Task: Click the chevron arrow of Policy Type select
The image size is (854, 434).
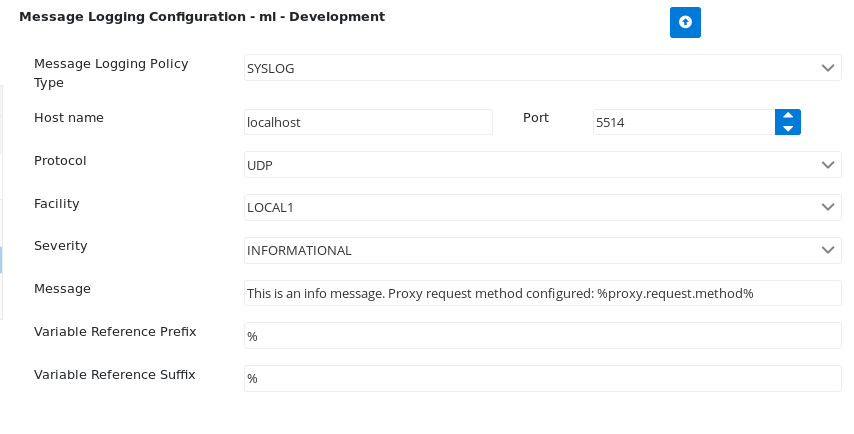Action: pos(828,68)
